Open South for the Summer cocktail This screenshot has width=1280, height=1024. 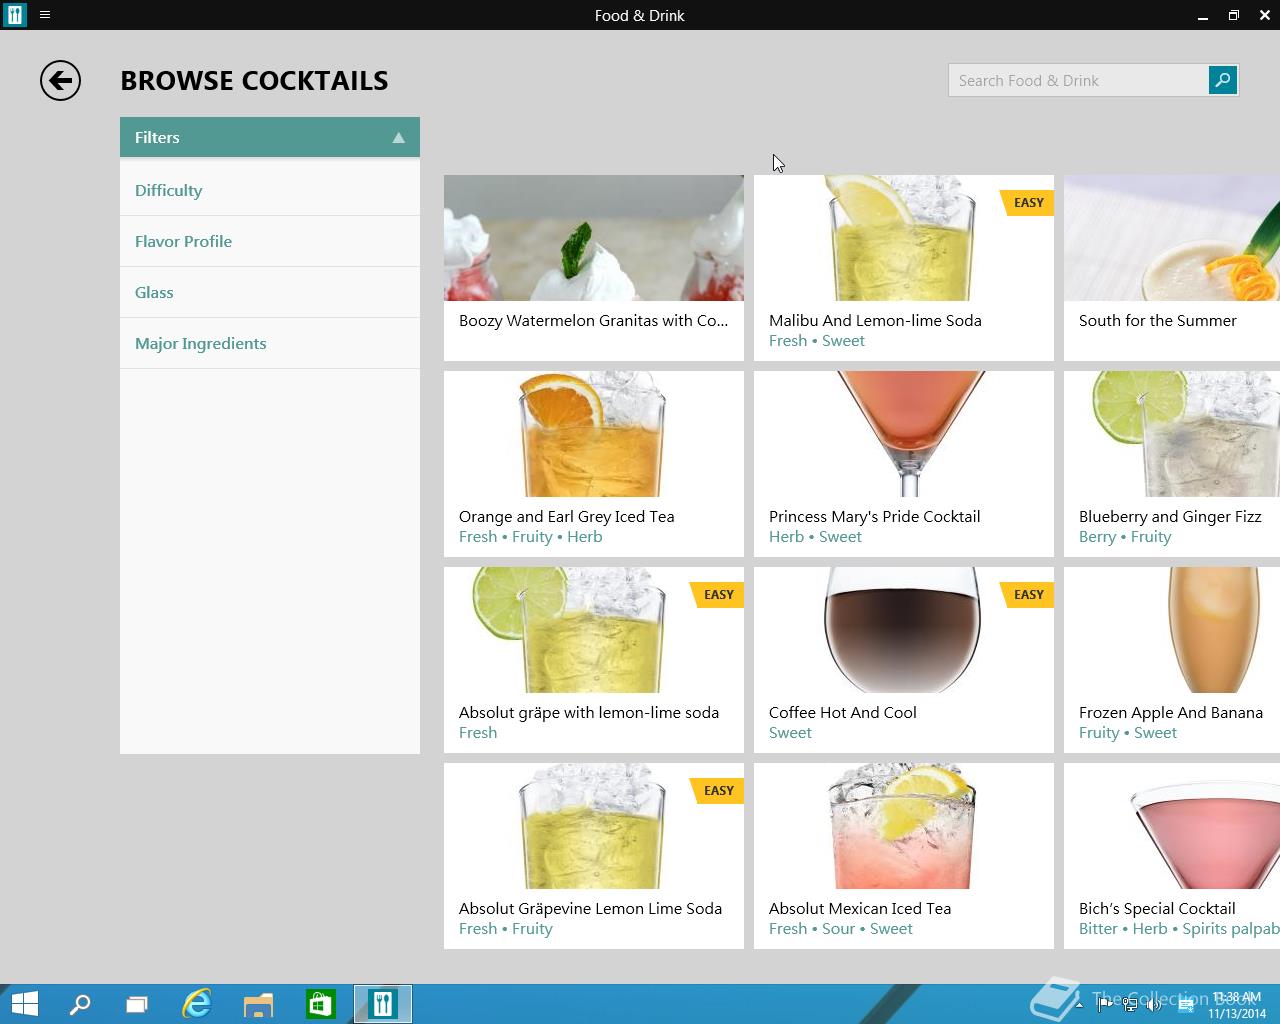1172,268
